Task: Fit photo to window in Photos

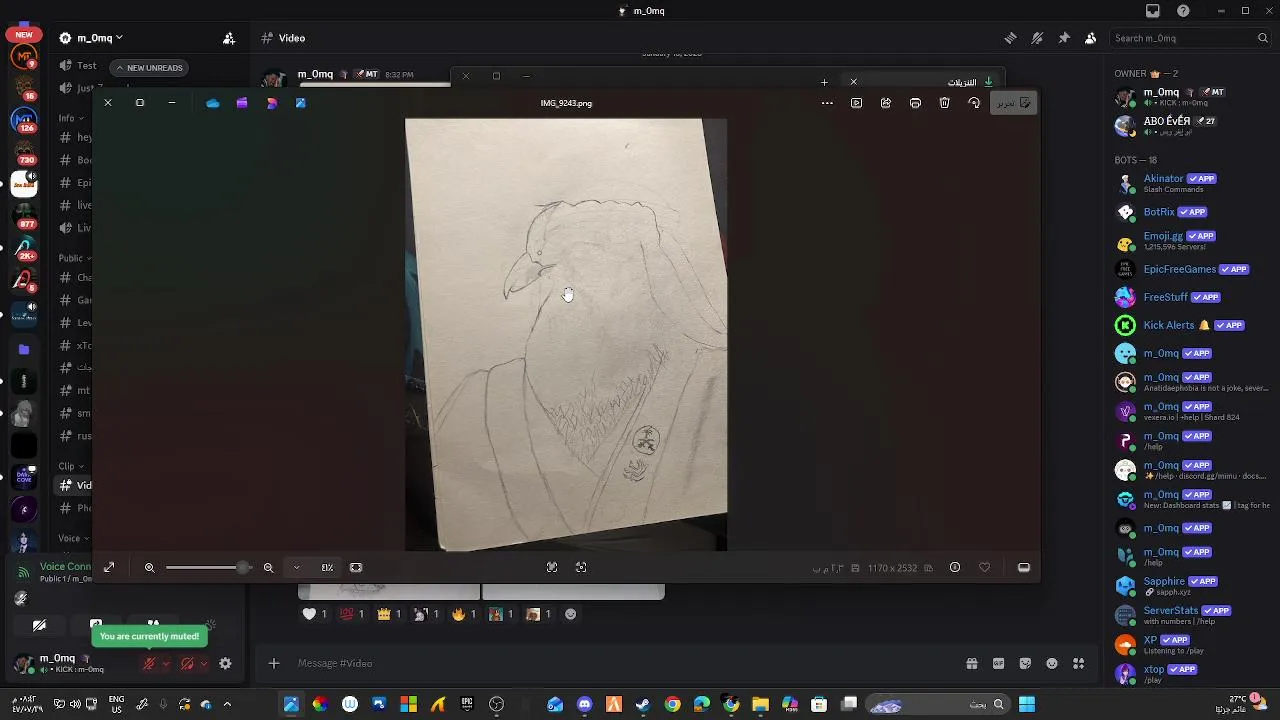Action: tap(356, 567)
